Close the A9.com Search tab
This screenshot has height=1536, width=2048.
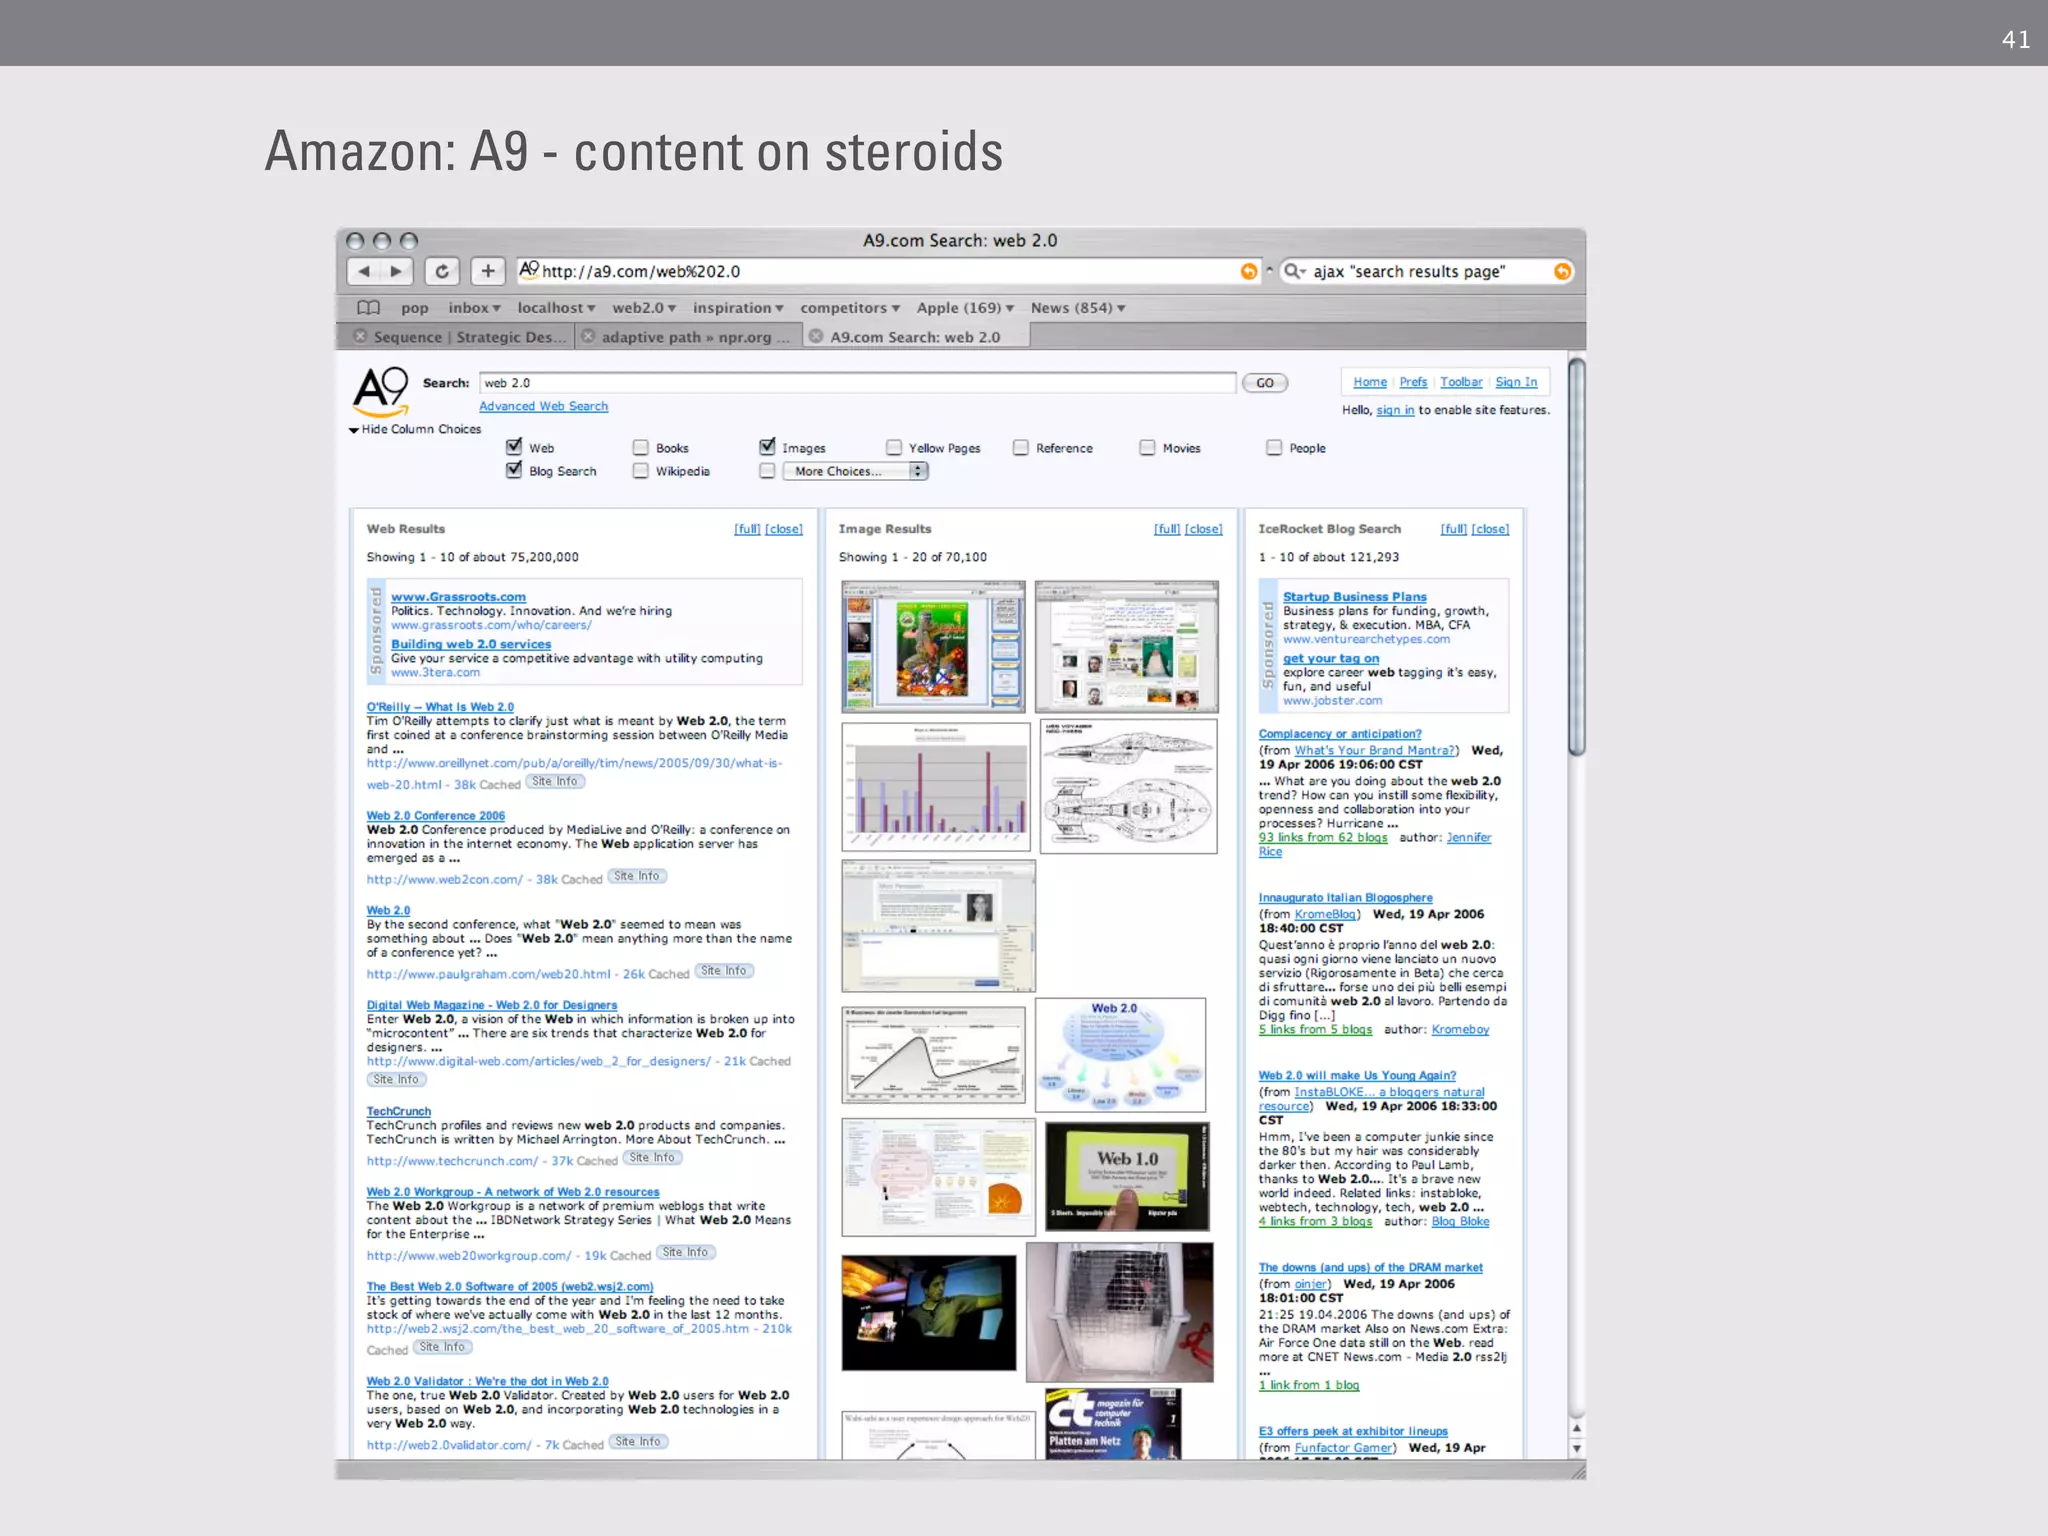coord(816,336)
